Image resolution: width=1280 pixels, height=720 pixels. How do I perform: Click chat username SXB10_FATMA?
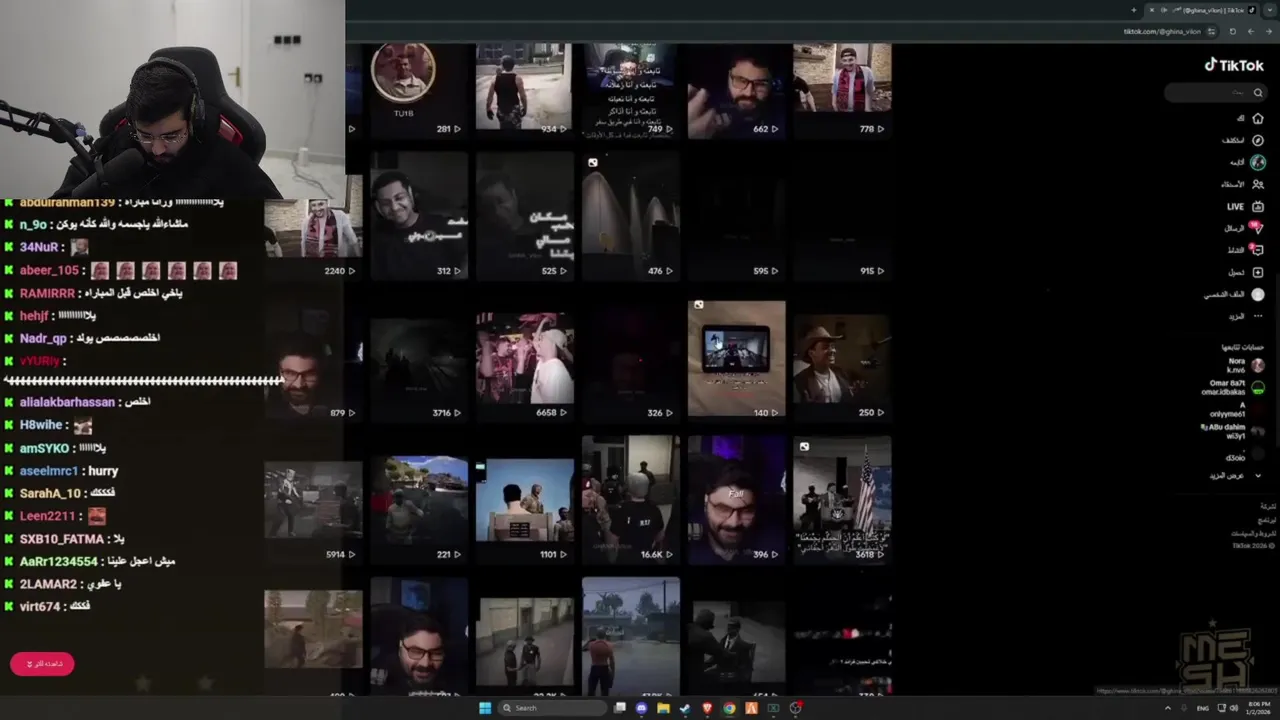tap(62, 539)
